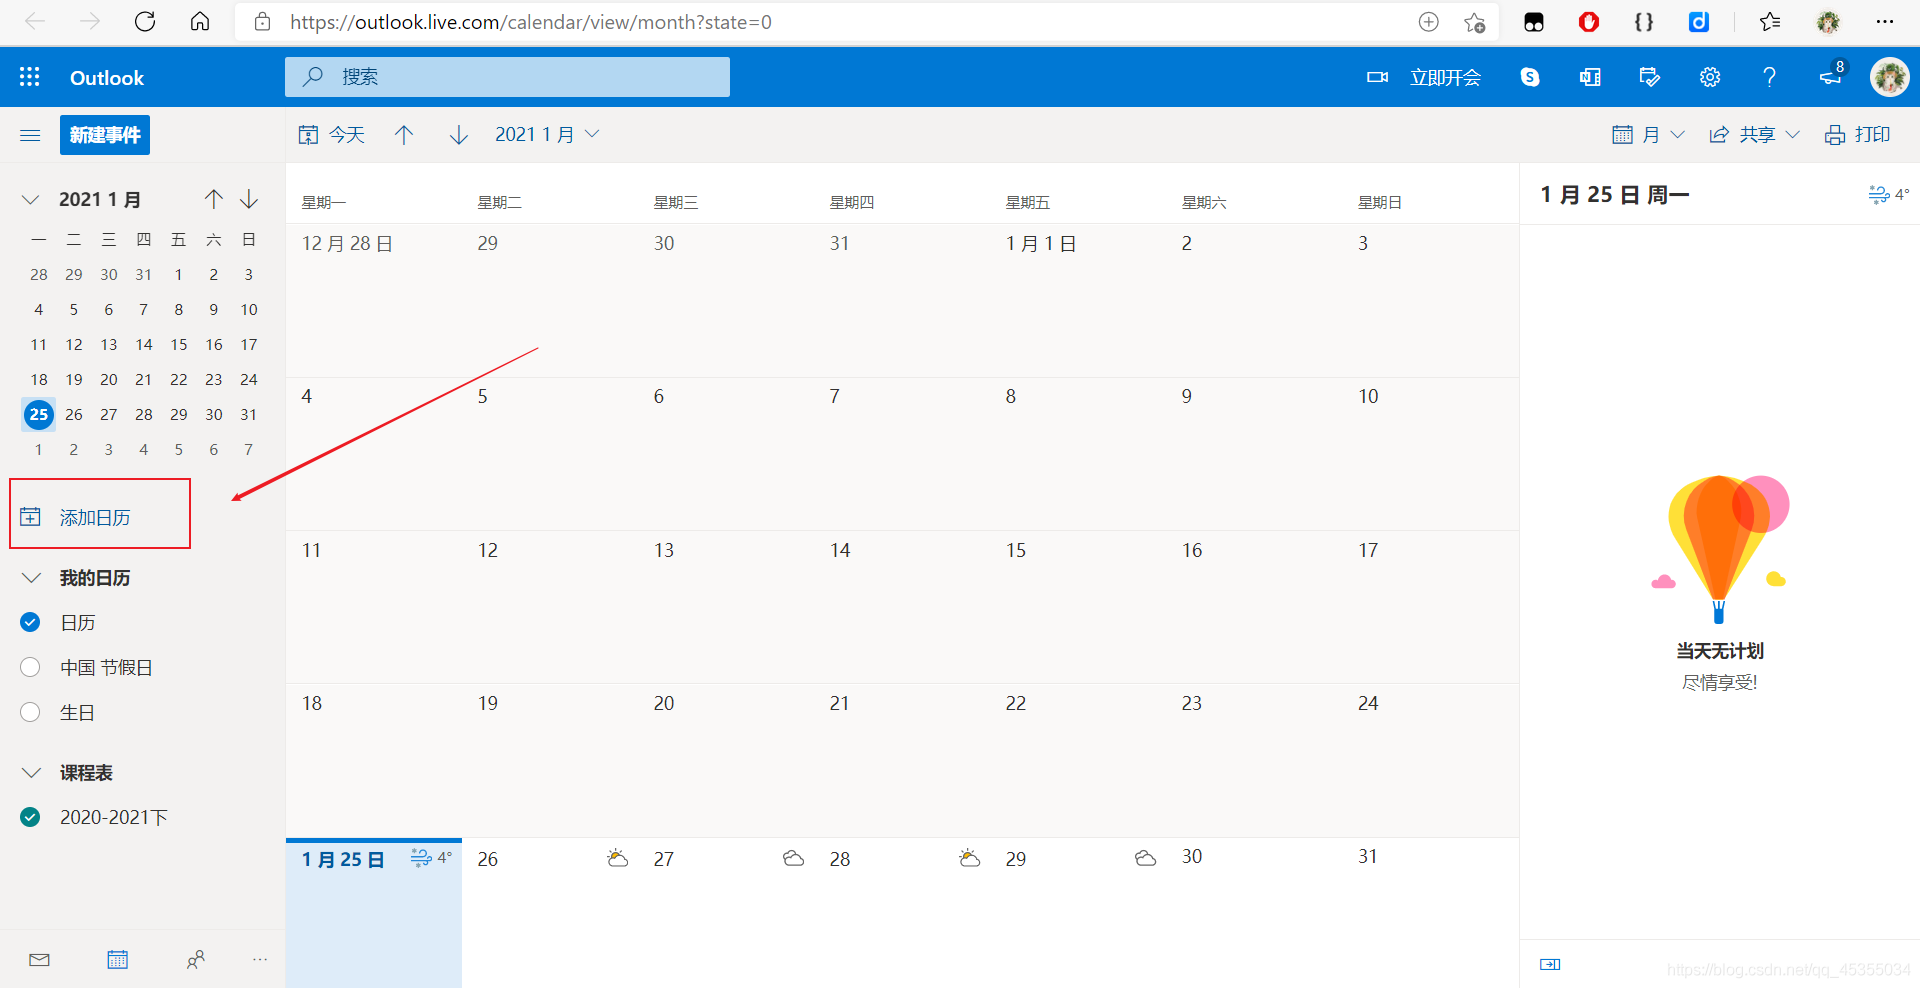This screenshot has width=1920, height=988.
Task: Mini calendar previous month up arrow
Action: 213,199
